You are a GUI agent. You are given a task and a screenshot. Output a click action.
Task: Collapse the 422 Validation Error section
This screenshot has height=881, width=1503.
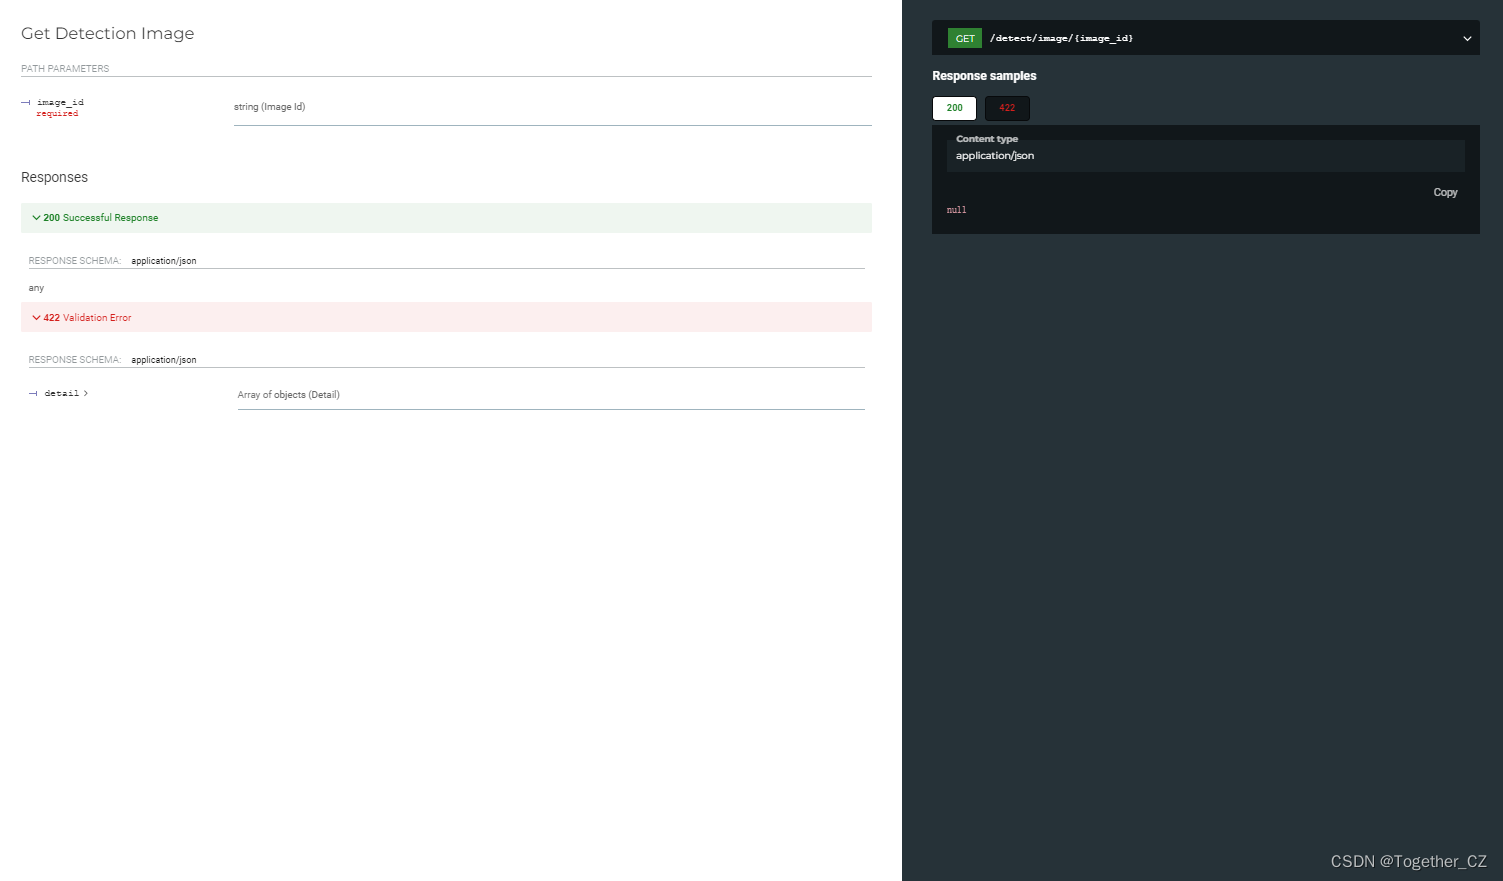pos(446,317)
